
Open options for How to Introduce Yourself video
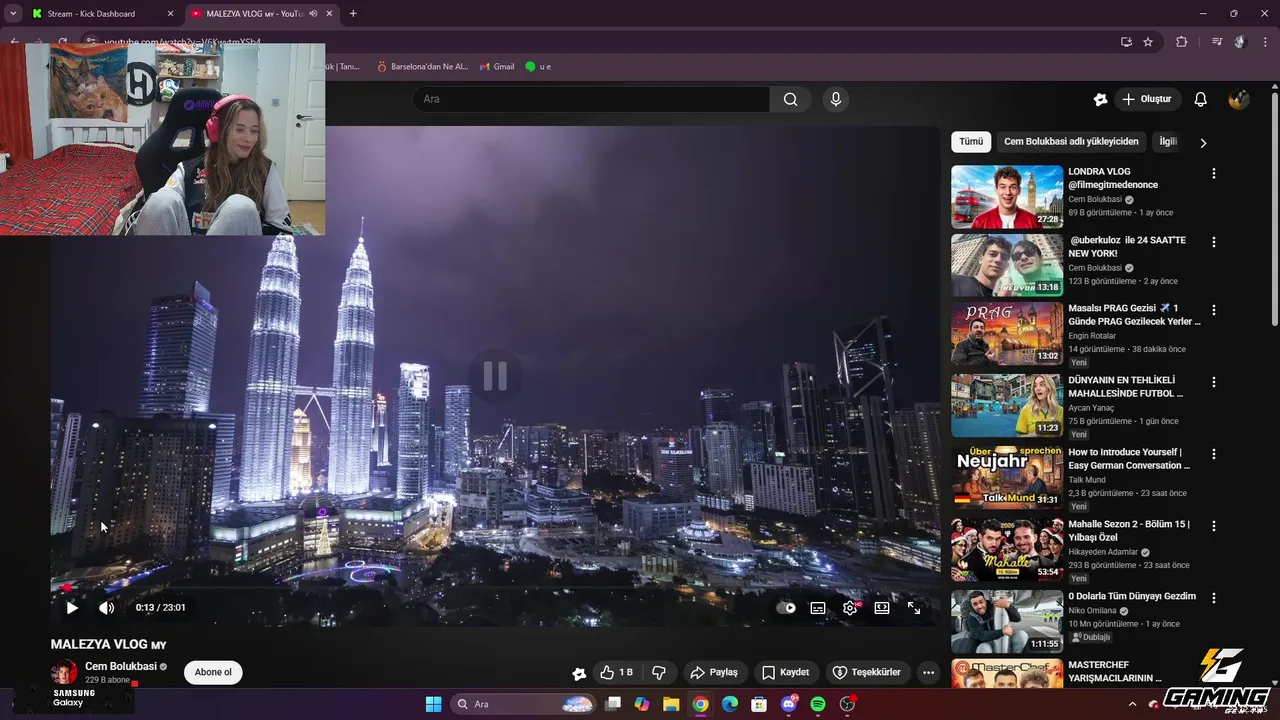(1214, 454)
